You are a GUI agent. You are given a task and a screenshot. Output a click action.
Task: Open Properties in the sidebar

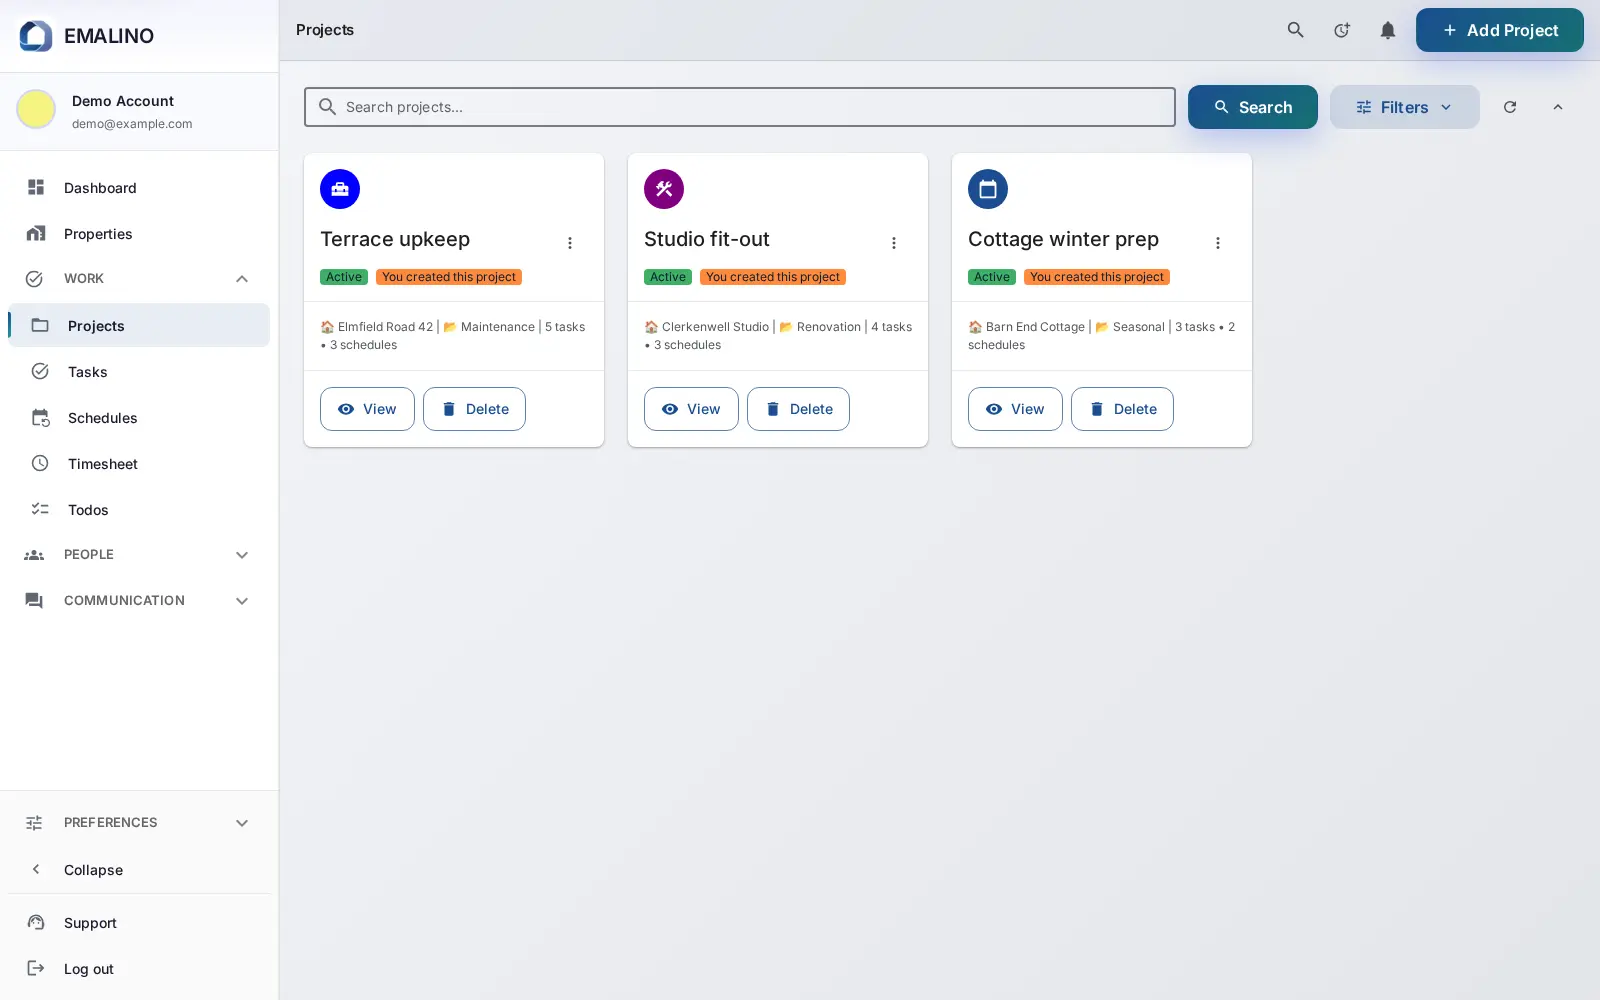coord(139,234)
